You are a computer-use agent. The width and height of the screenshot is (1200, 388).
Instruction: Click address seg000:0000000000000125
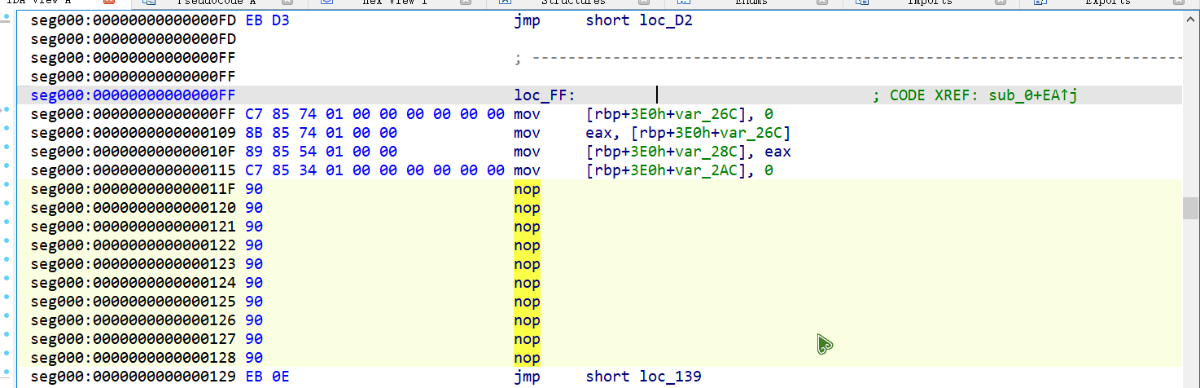tap(133, 302)
